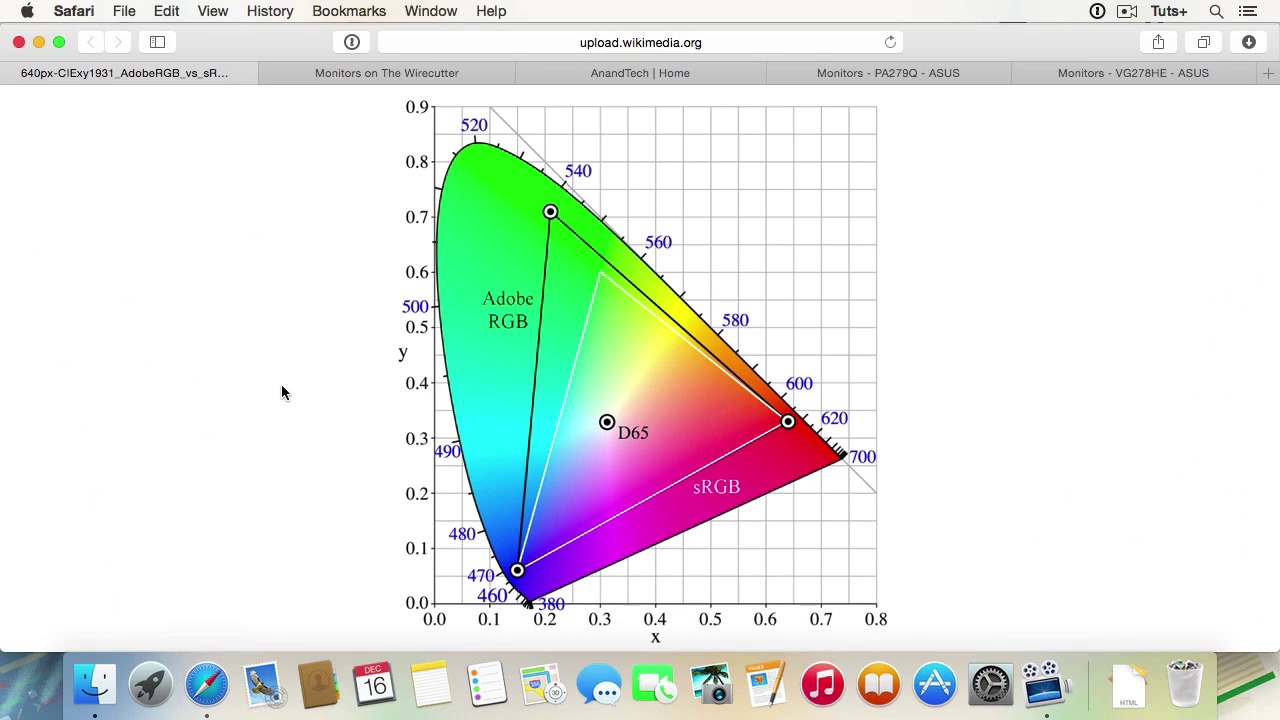This screenshot has height=720, width=1280.
Task: Open App Store from the Dock
Action: point(935,685)
